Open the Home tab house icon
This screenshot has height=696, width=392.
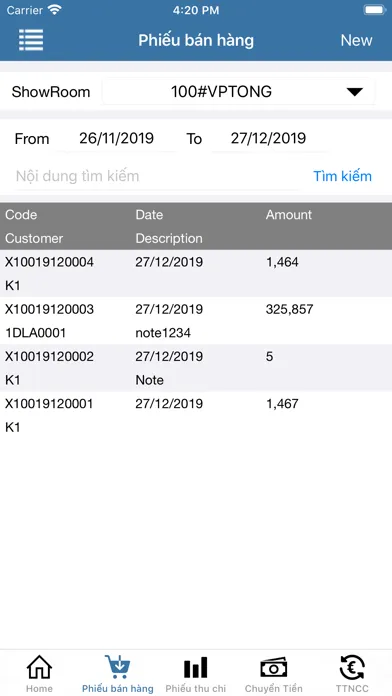[x=40, y=667]
